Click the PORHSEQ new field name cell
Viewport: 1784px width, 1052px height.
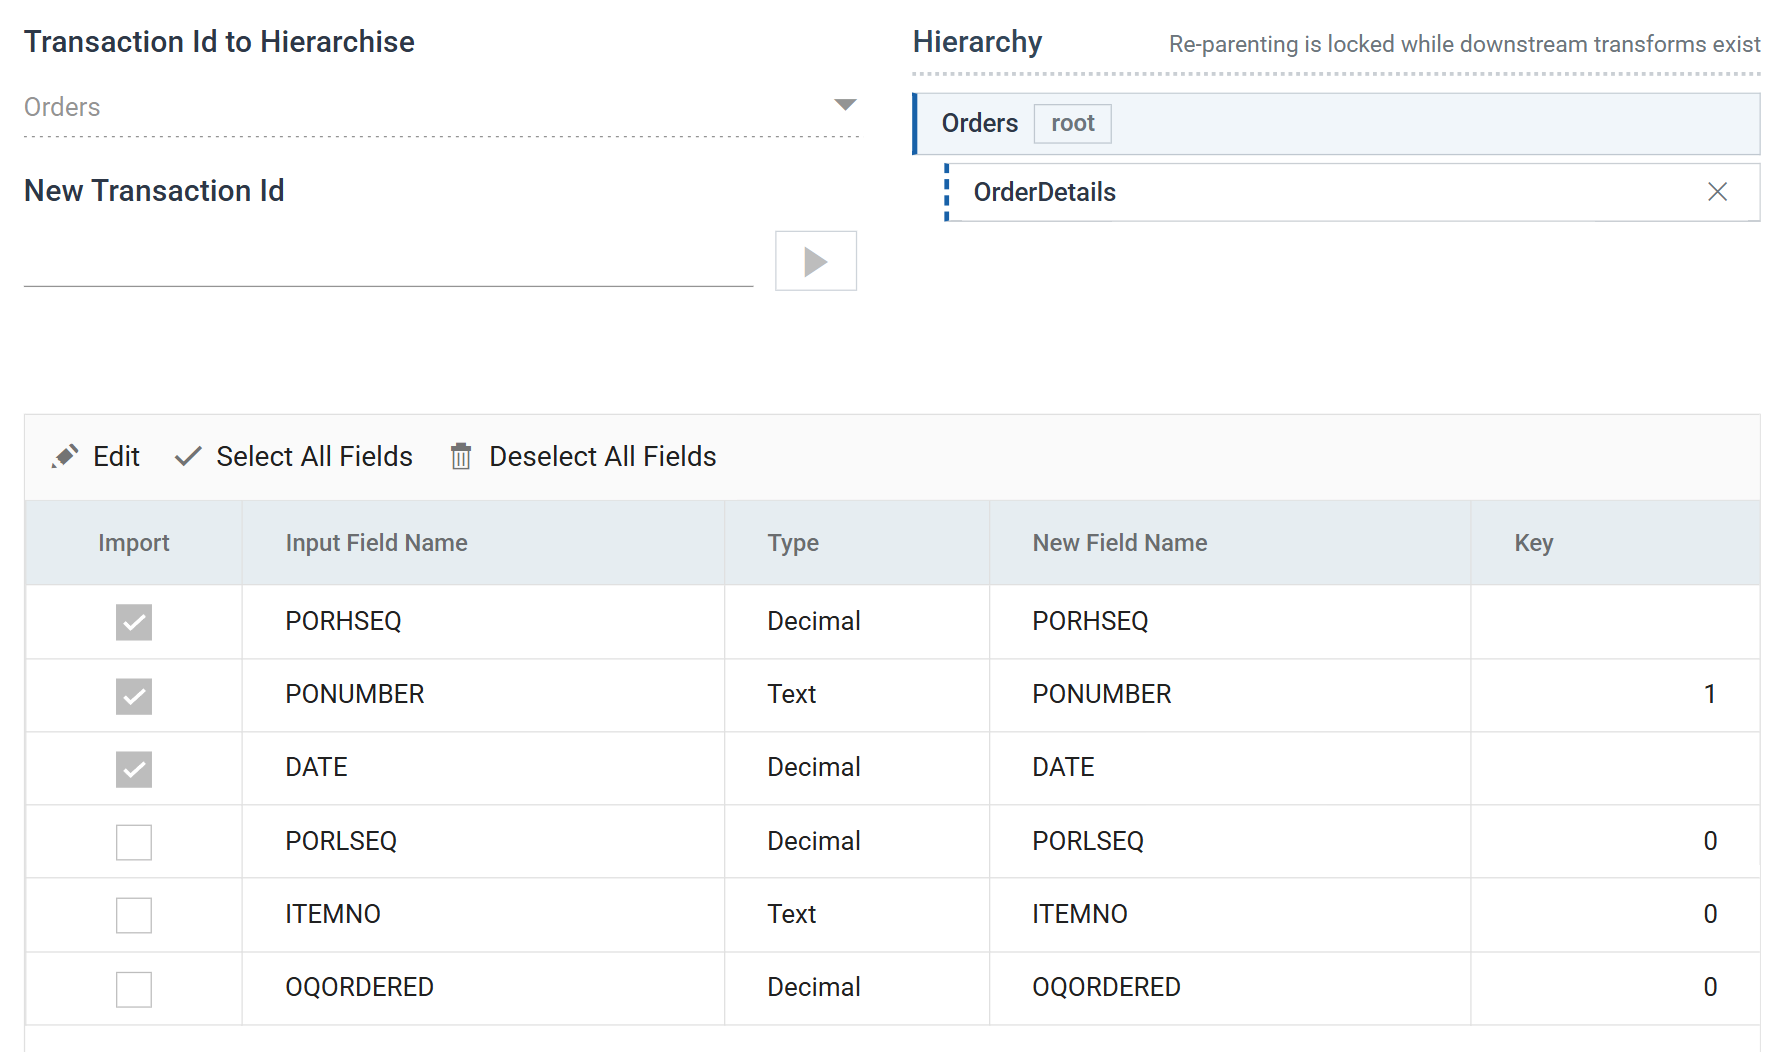(x=1230, y=621)
